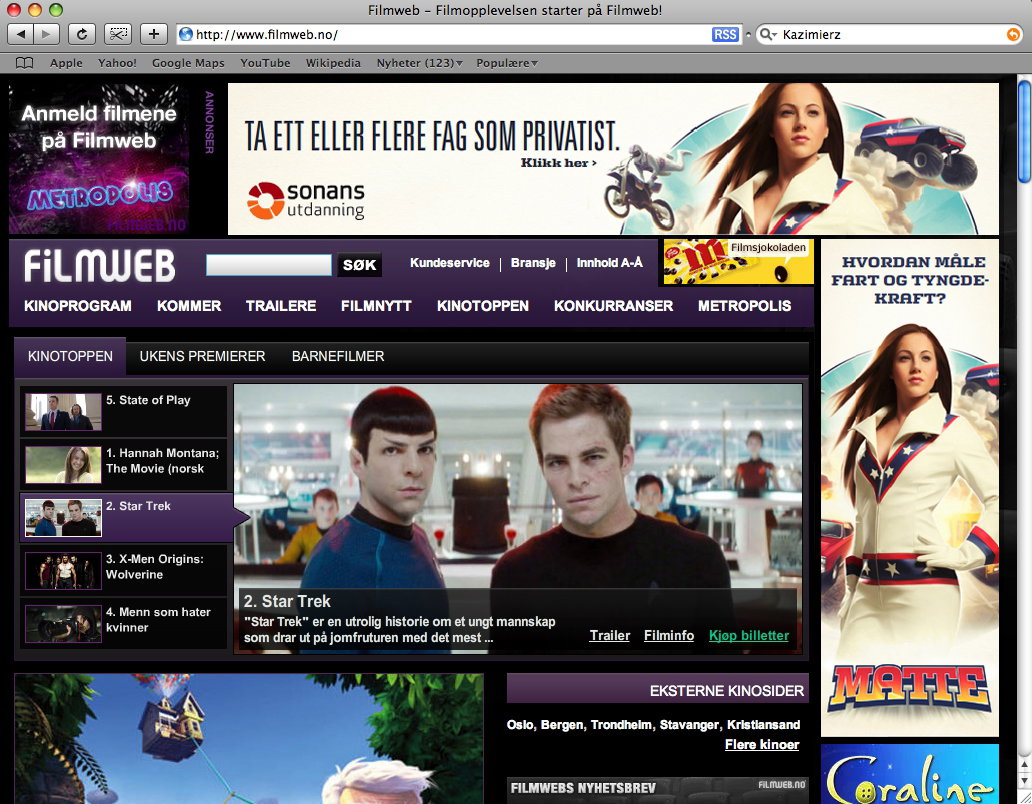Open the bookmarks book icon
Image resolution: width=1032 pixels, height=804 pixels.
pos(24,63)
